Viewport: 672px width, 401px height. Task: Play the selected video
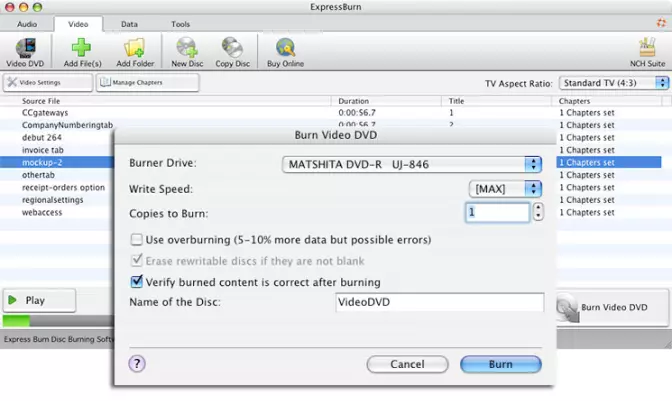[x=39, y=300]
